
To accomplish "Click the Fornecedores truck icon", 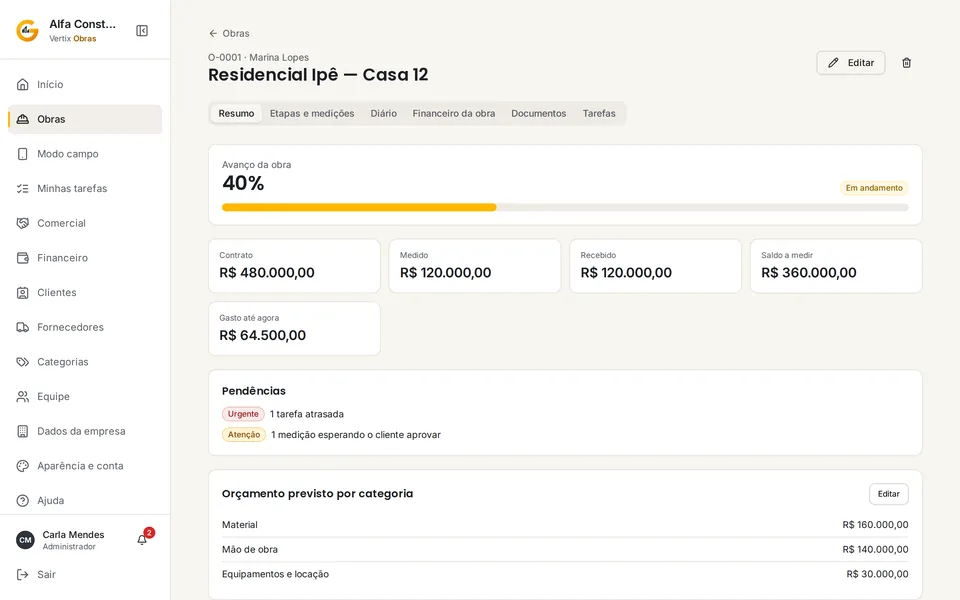I will click(x=23, y=328).
